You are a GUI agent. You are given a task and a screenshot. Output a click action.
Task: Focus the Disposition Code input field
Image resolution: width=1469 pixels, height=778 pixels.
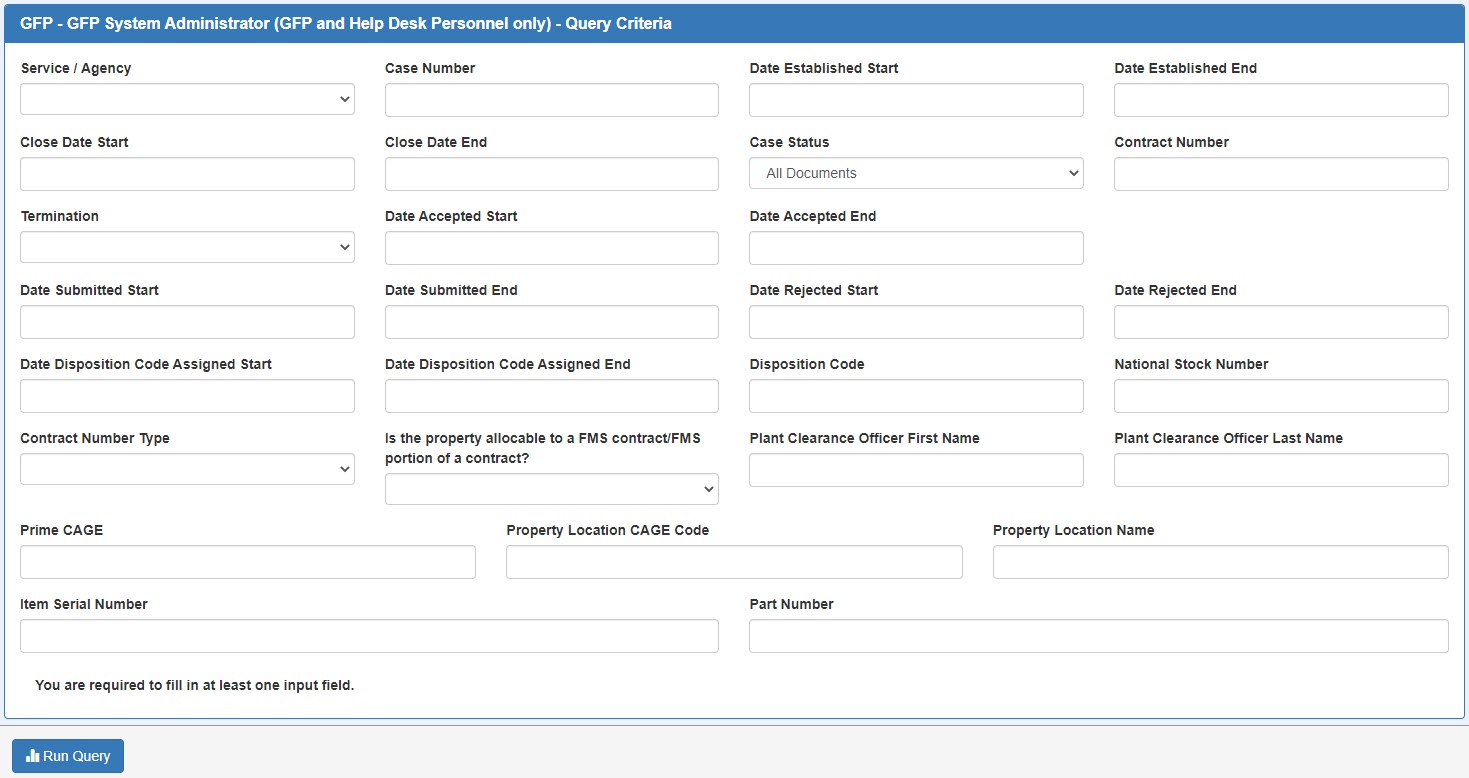[915, 395]
